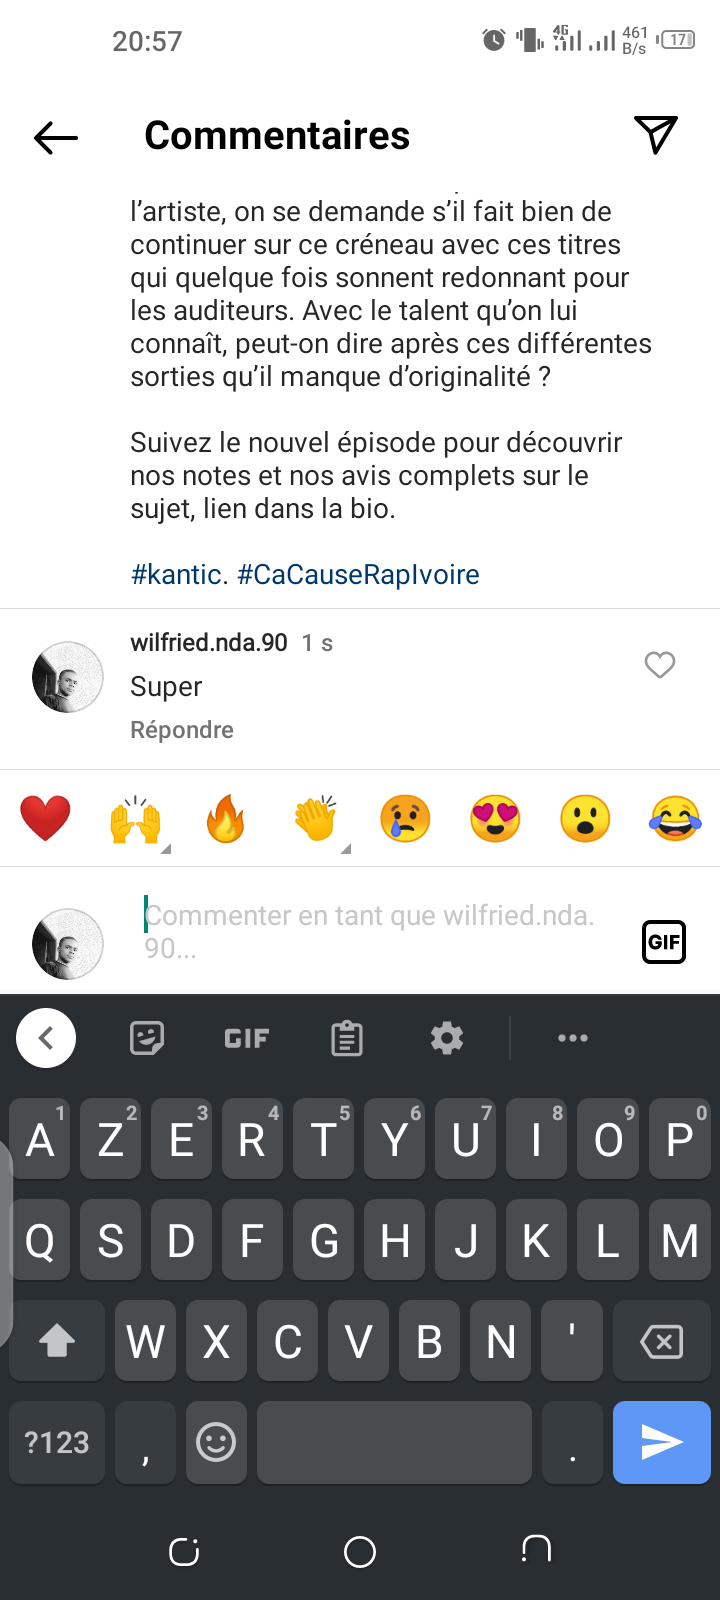Collapse keyboard toolbar with chevron
Screen dimensions: 720x1600
click(x=46, y=1038)
